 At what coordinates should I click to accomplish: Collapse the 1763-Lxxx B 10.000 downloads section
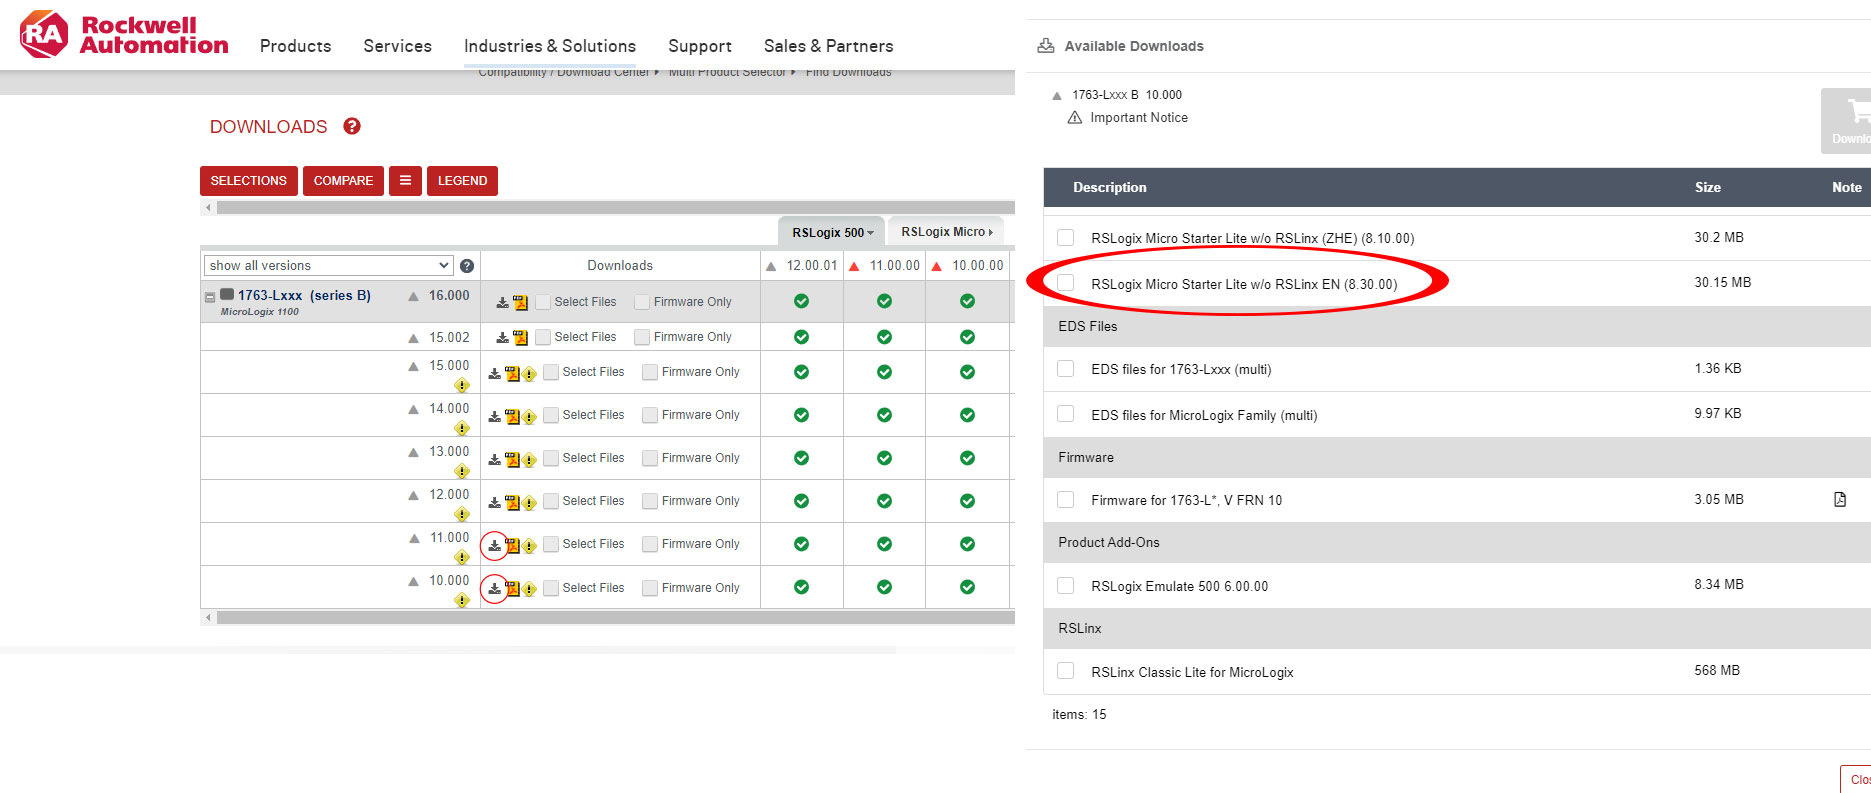coord(1057,96)
